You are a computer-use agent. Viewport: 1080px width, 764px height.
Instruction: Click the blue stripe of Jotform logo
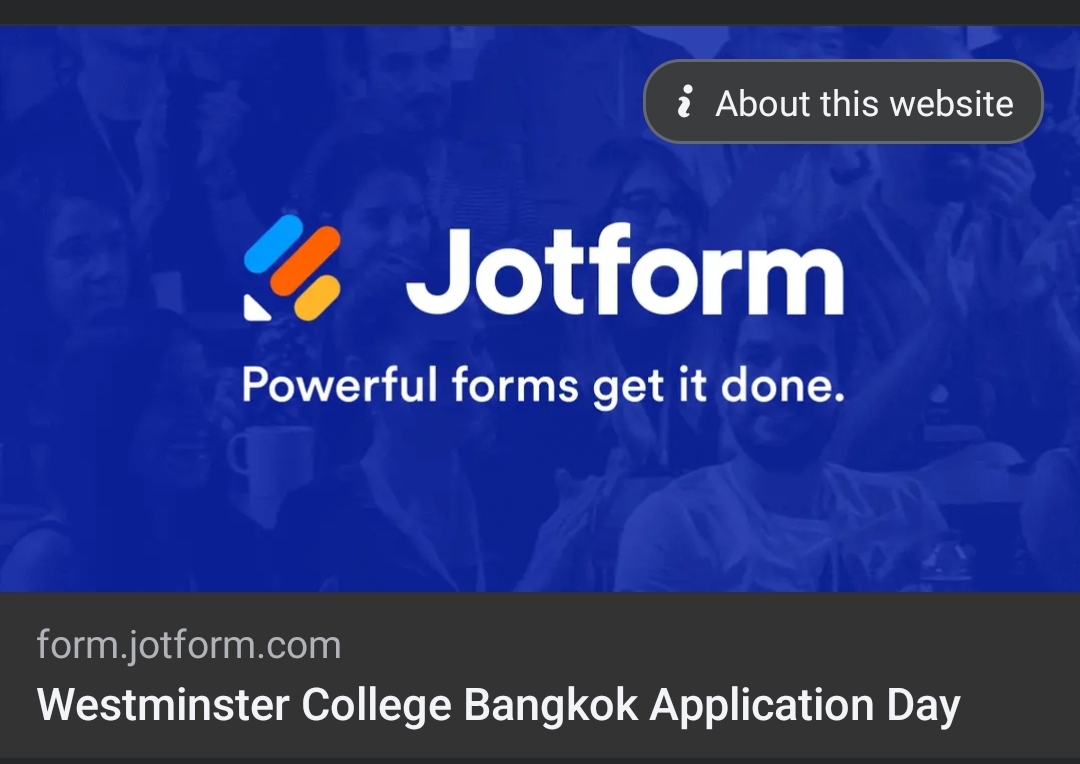click(274, 243)
